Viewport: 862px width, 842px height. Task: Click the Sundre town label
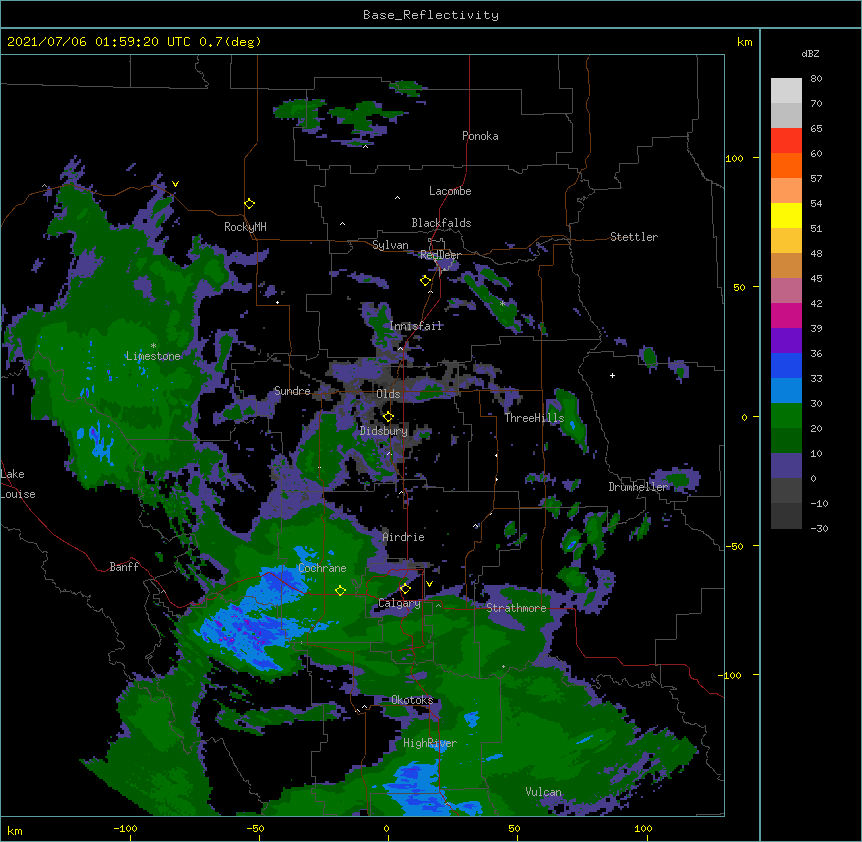click(x=292, y=391)
